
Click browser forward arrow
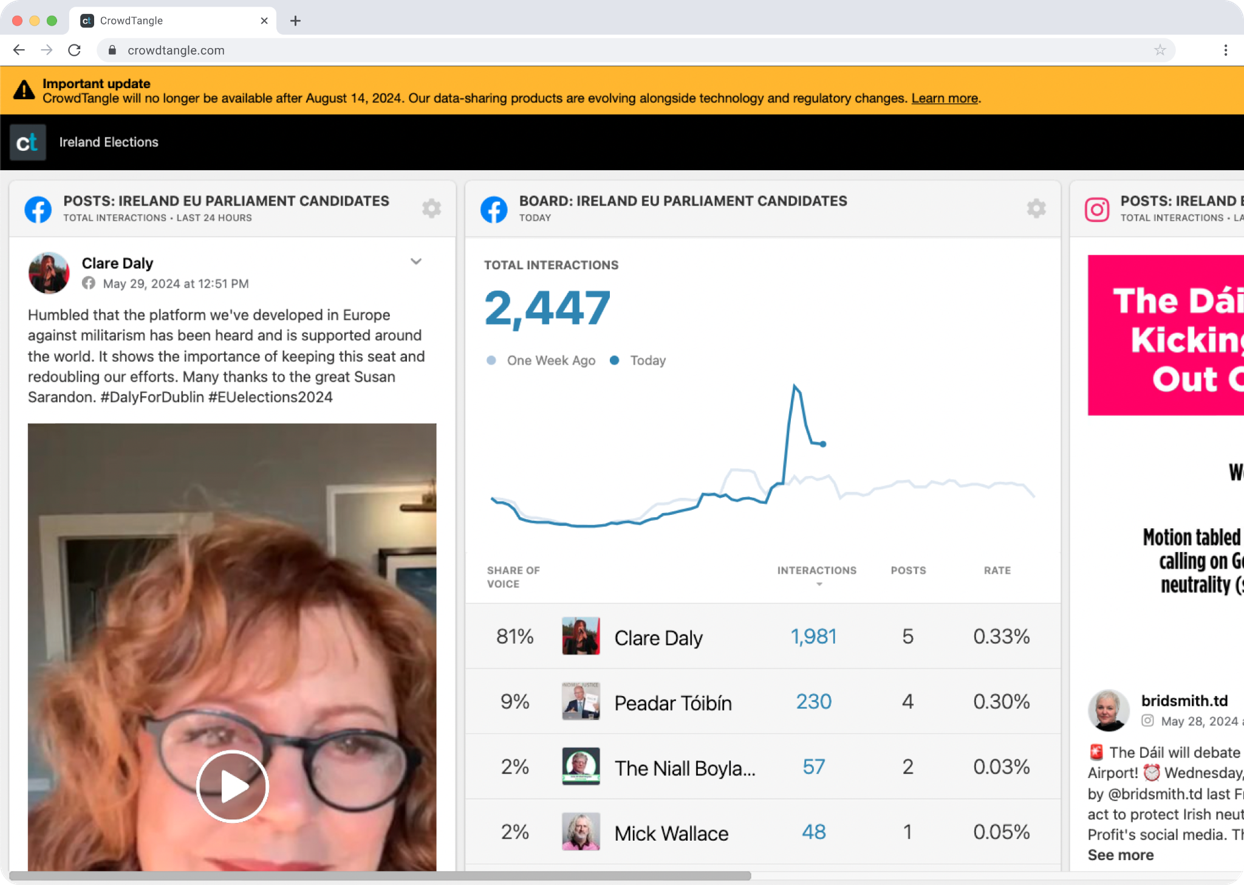tap(47, 50)
